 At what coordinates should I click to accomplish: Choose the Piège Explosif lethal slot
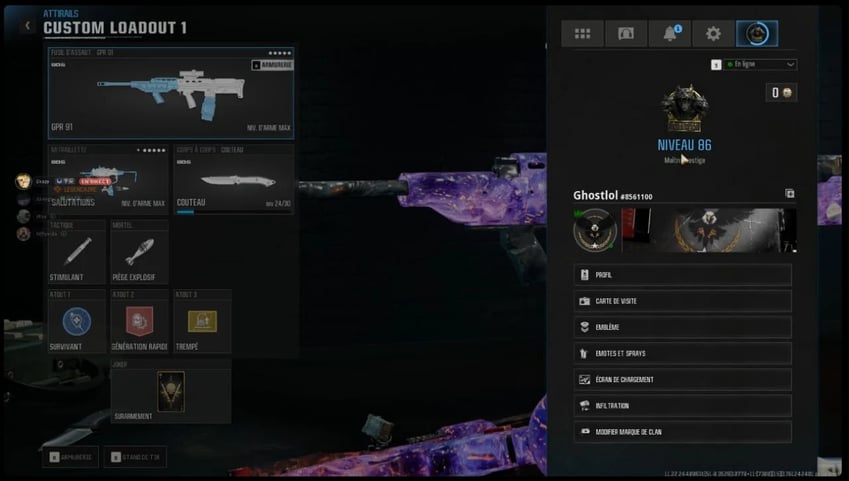[x=139, y=252]
